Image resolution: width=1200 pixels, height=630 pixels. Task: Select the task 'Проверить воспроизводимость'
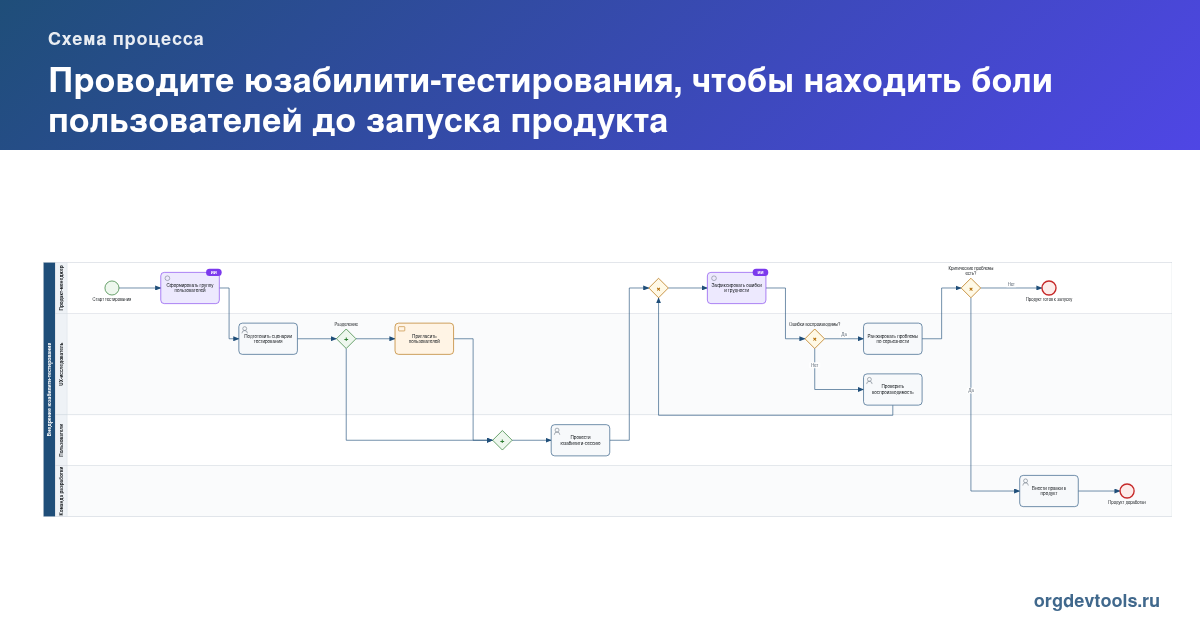(892, 389)
